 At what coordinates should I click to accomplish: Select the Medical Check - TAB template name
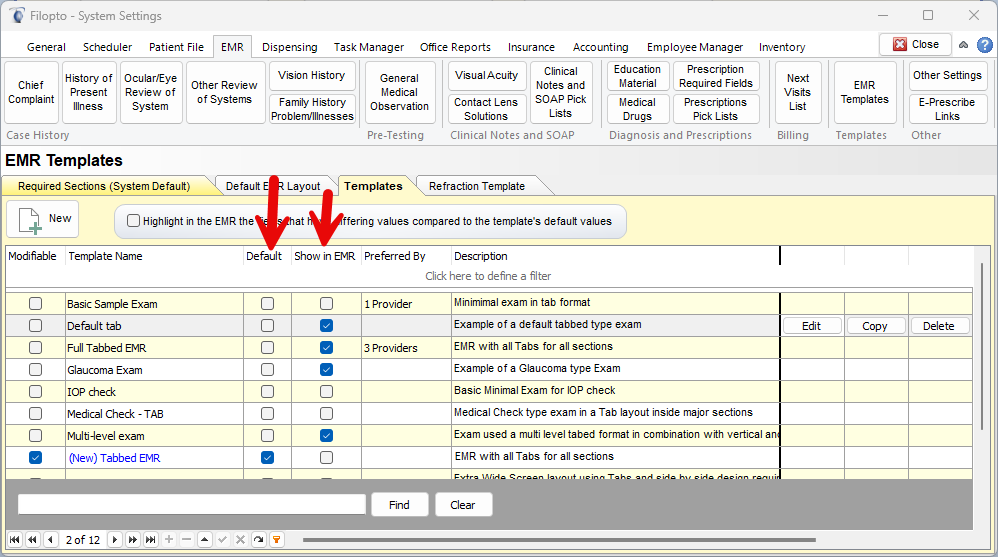click(x=115, y=414)
